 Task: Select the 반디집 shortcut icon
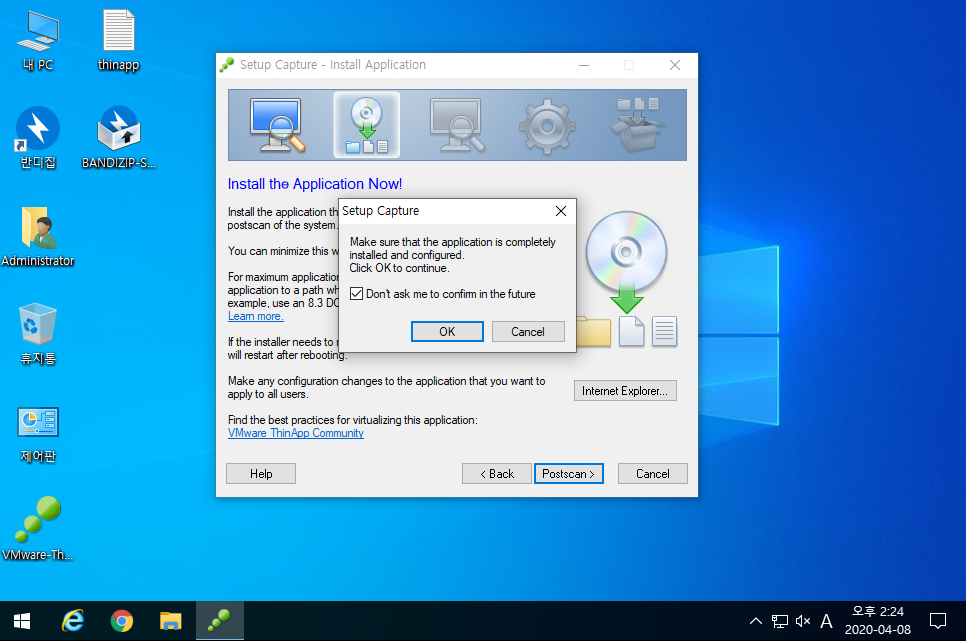[38, 138]
